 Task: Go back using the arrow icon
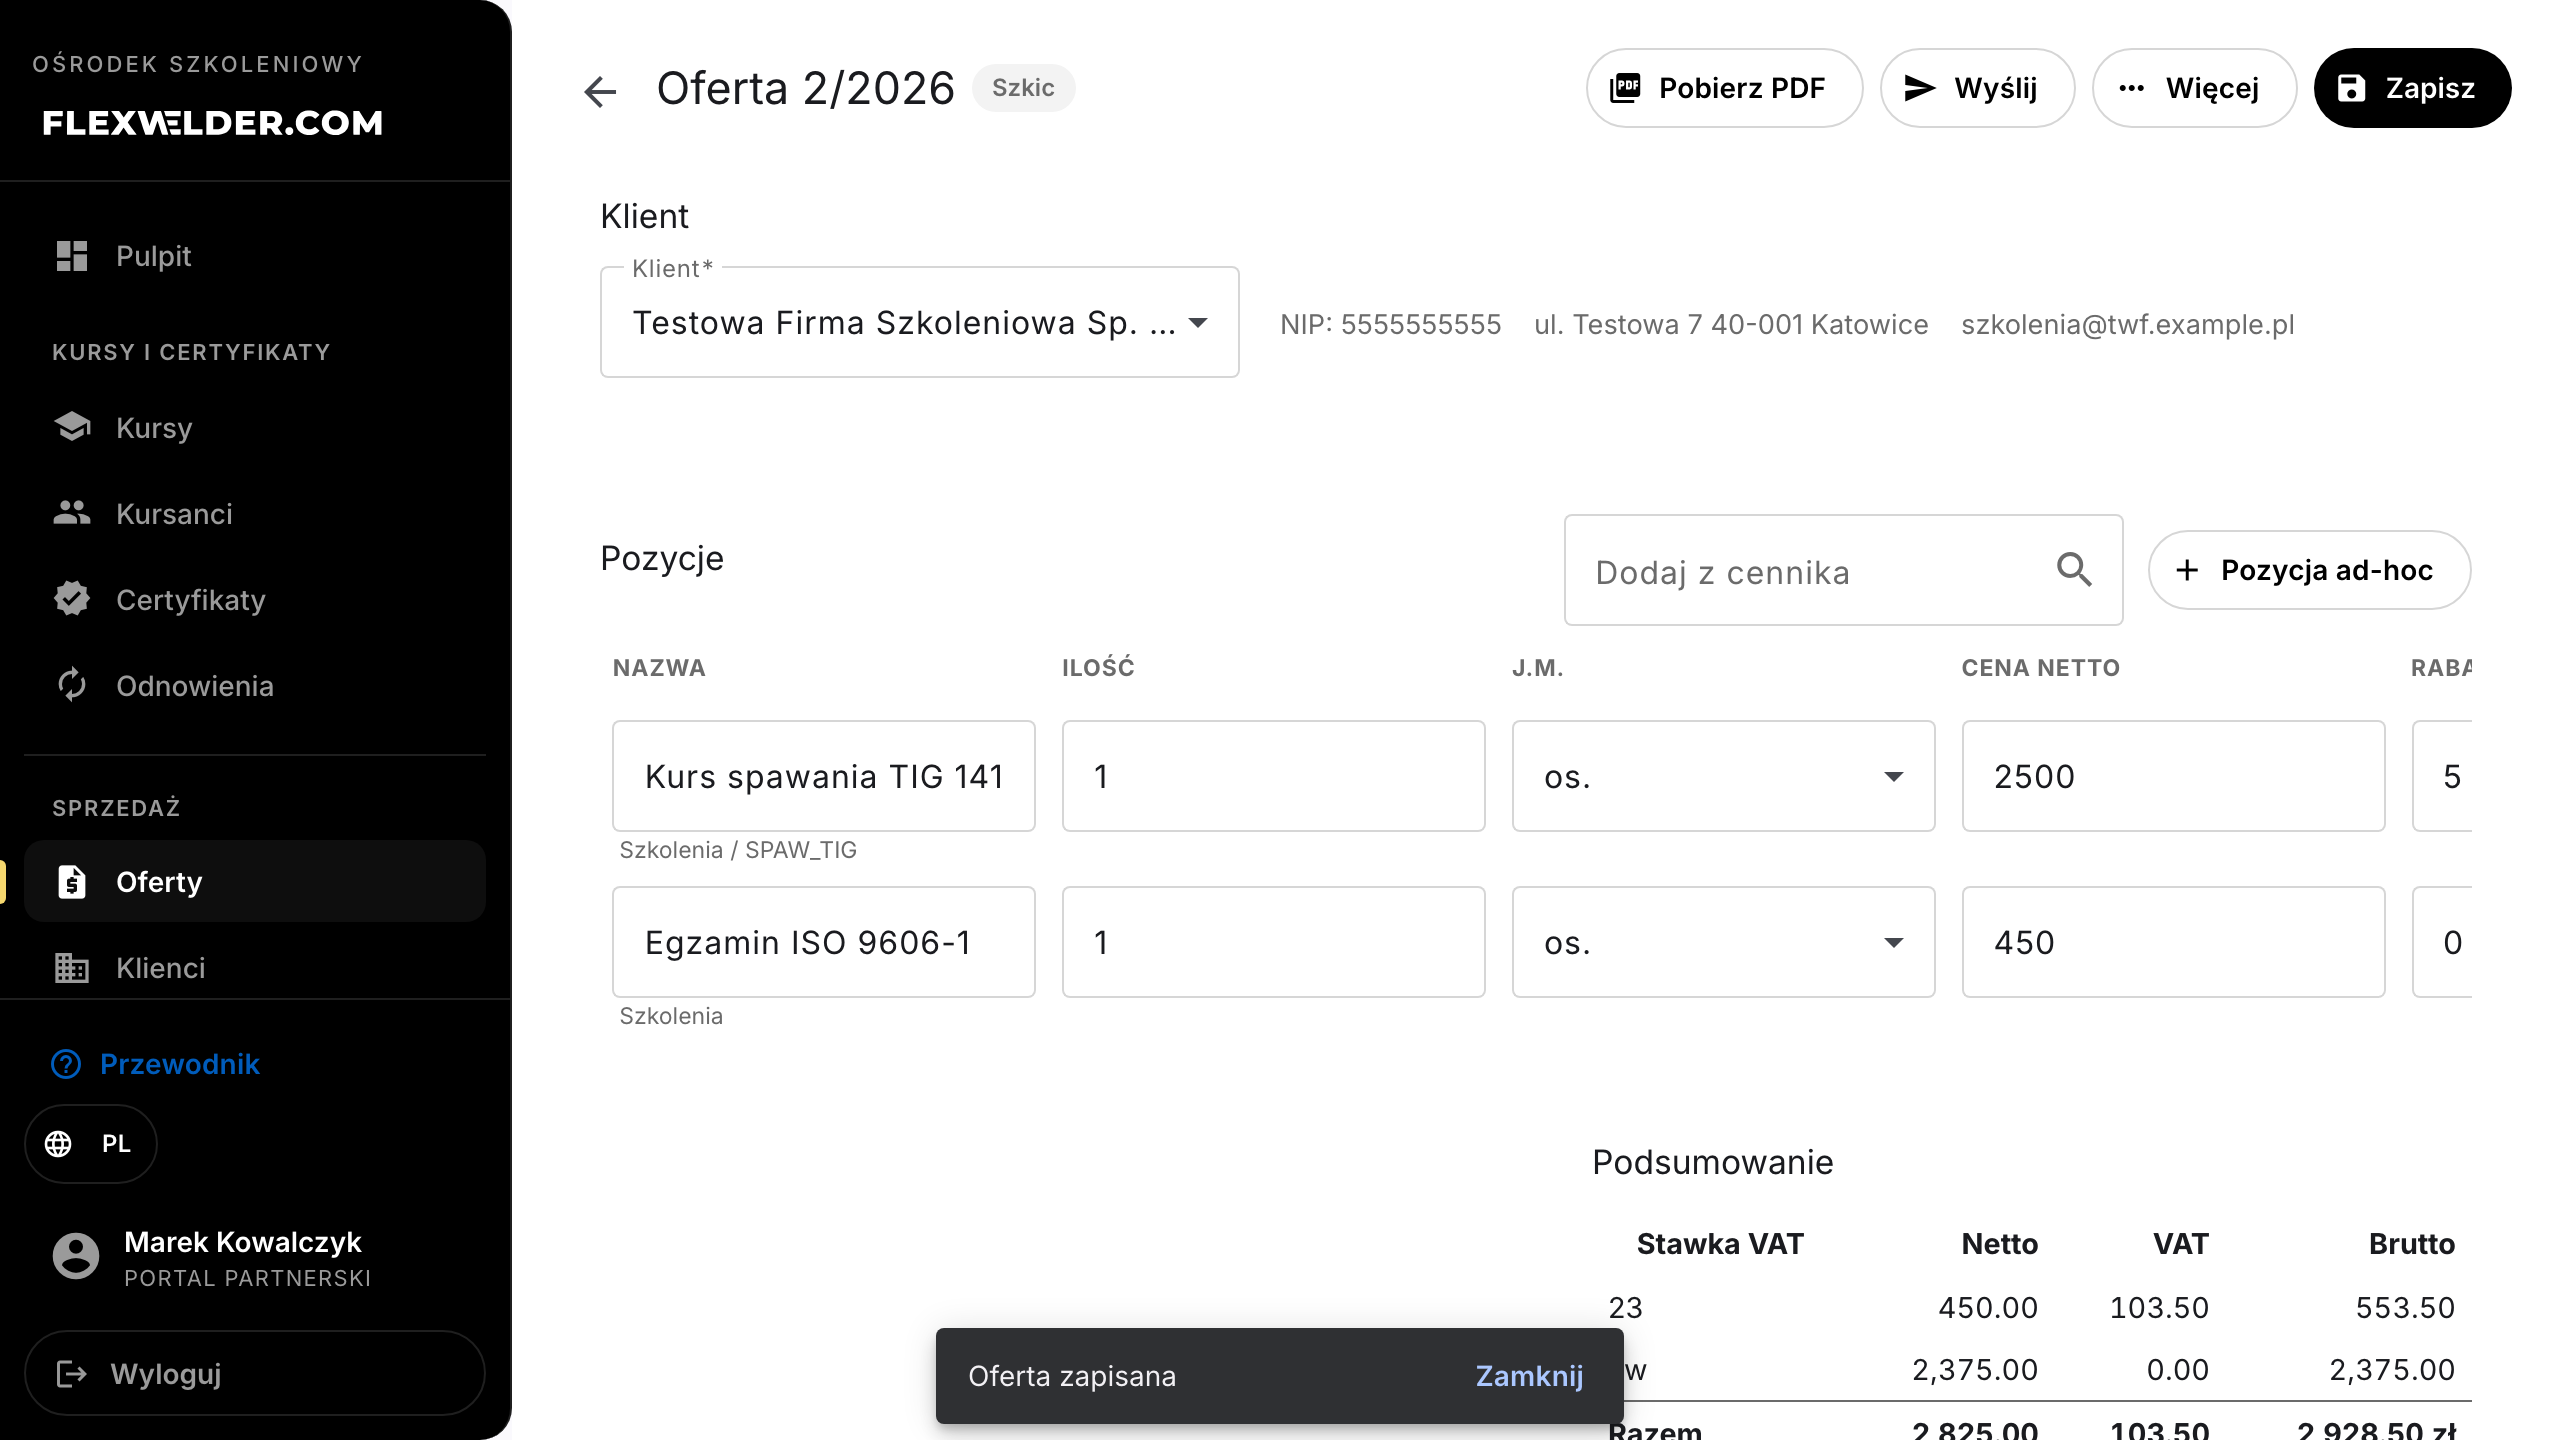click(600, 90)
